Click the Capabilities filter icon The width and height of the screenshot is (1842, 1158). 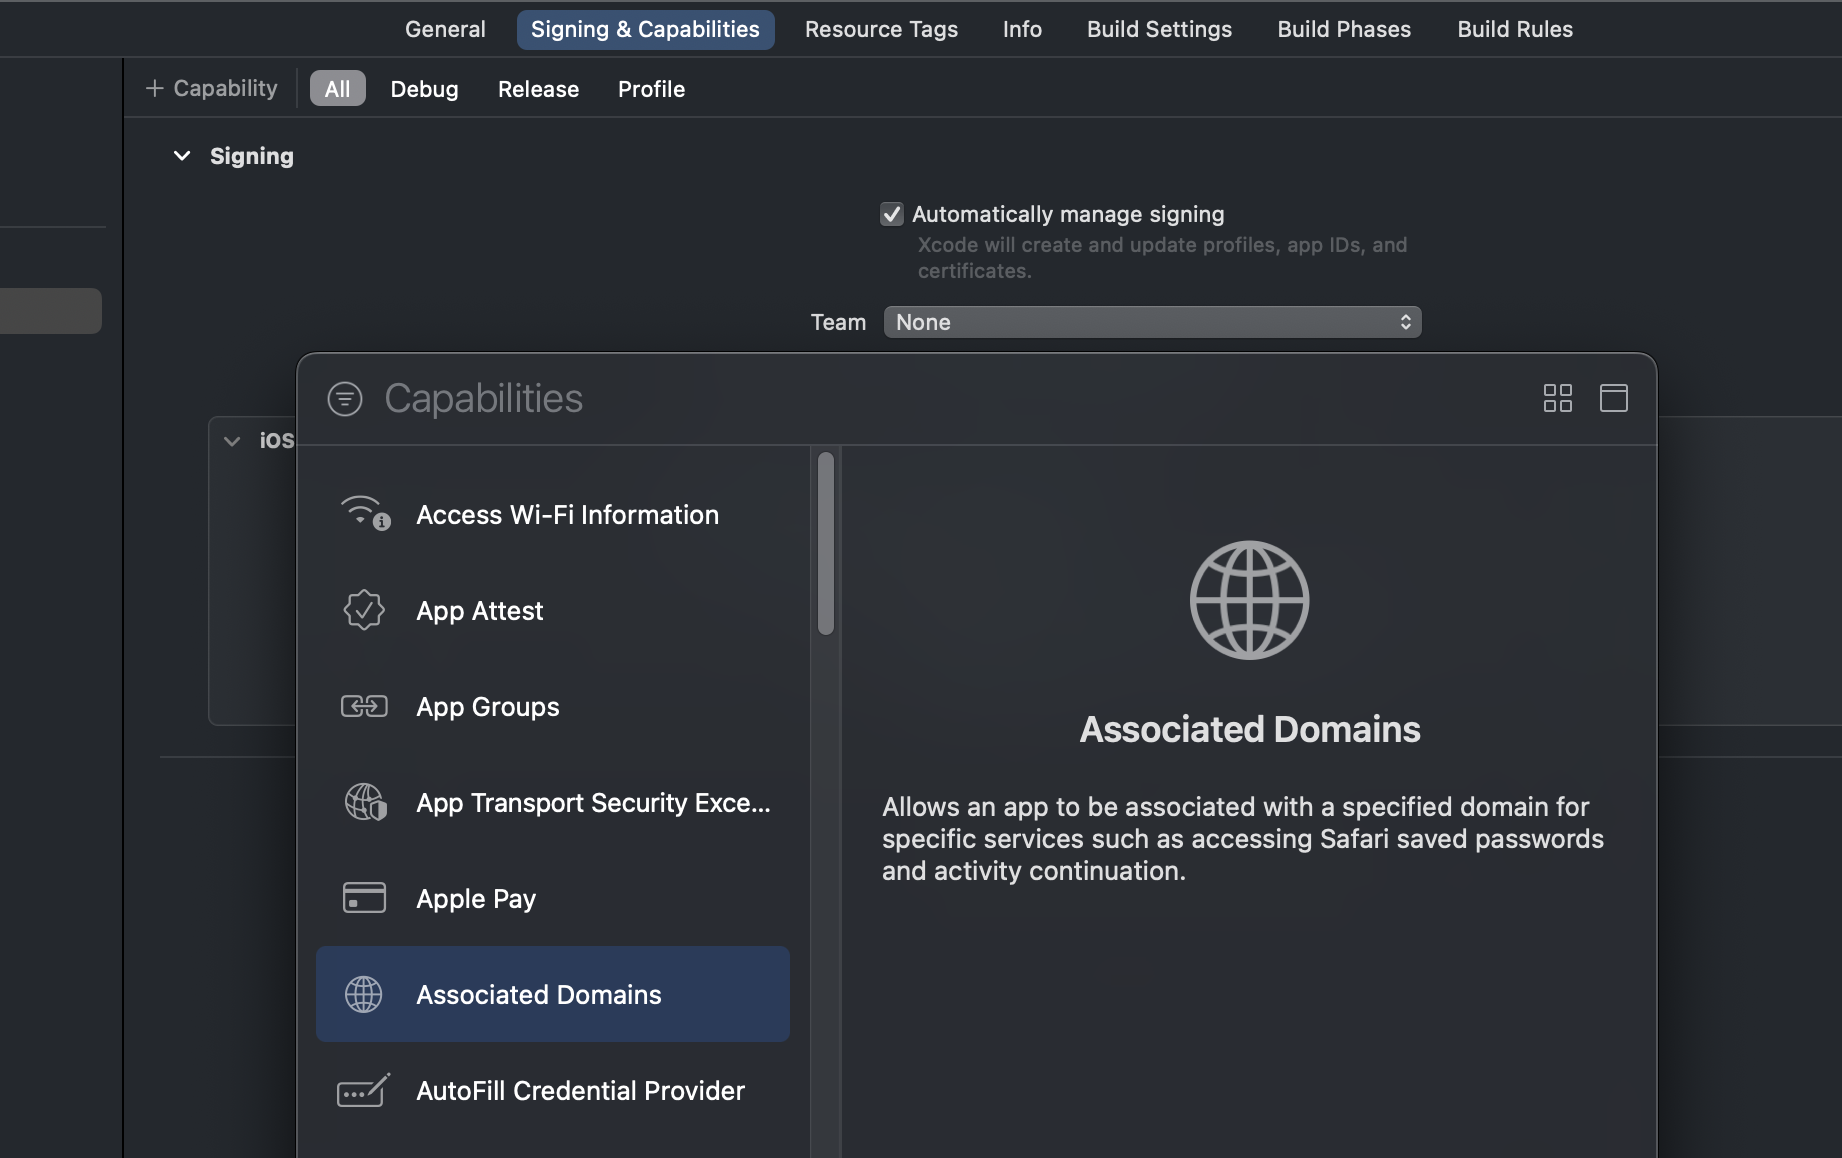[345, 399]
